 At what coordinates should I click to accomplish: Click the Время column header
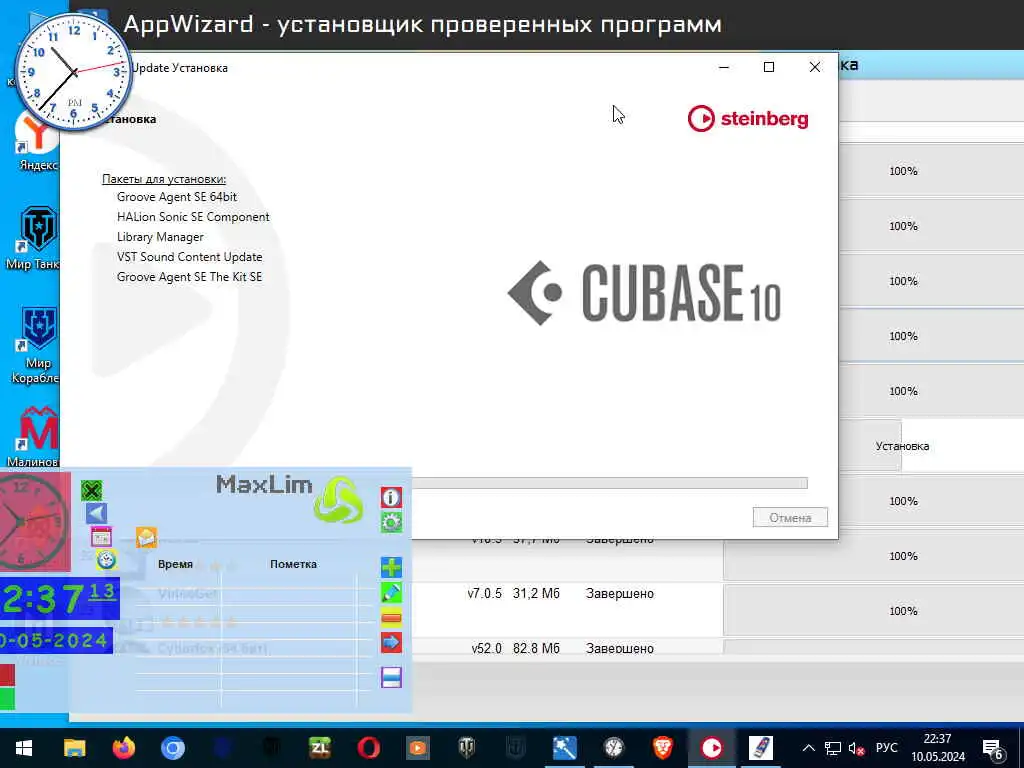tap(175, 564)
